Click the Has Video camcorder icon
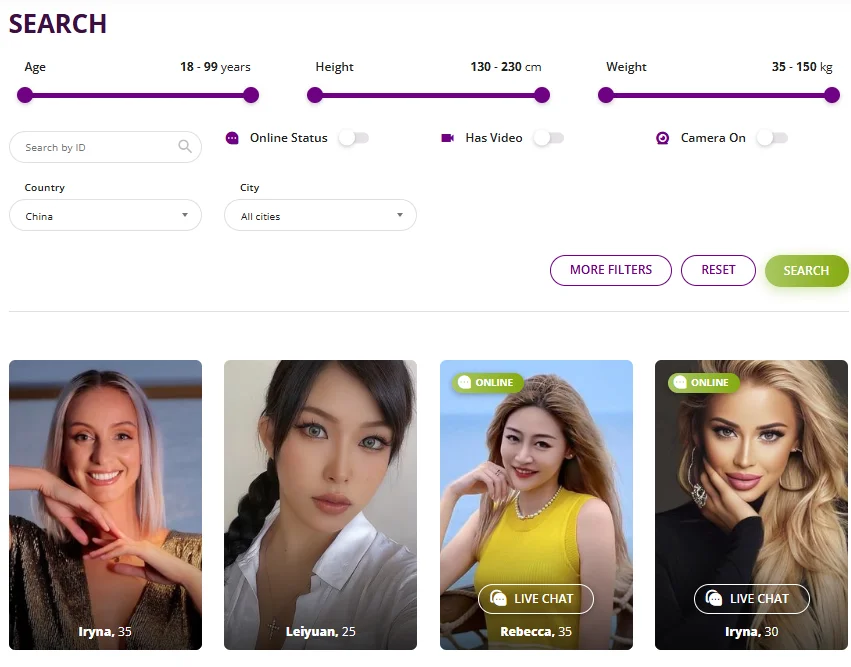The height and width of the screenshot is (667, 851). 447,138
